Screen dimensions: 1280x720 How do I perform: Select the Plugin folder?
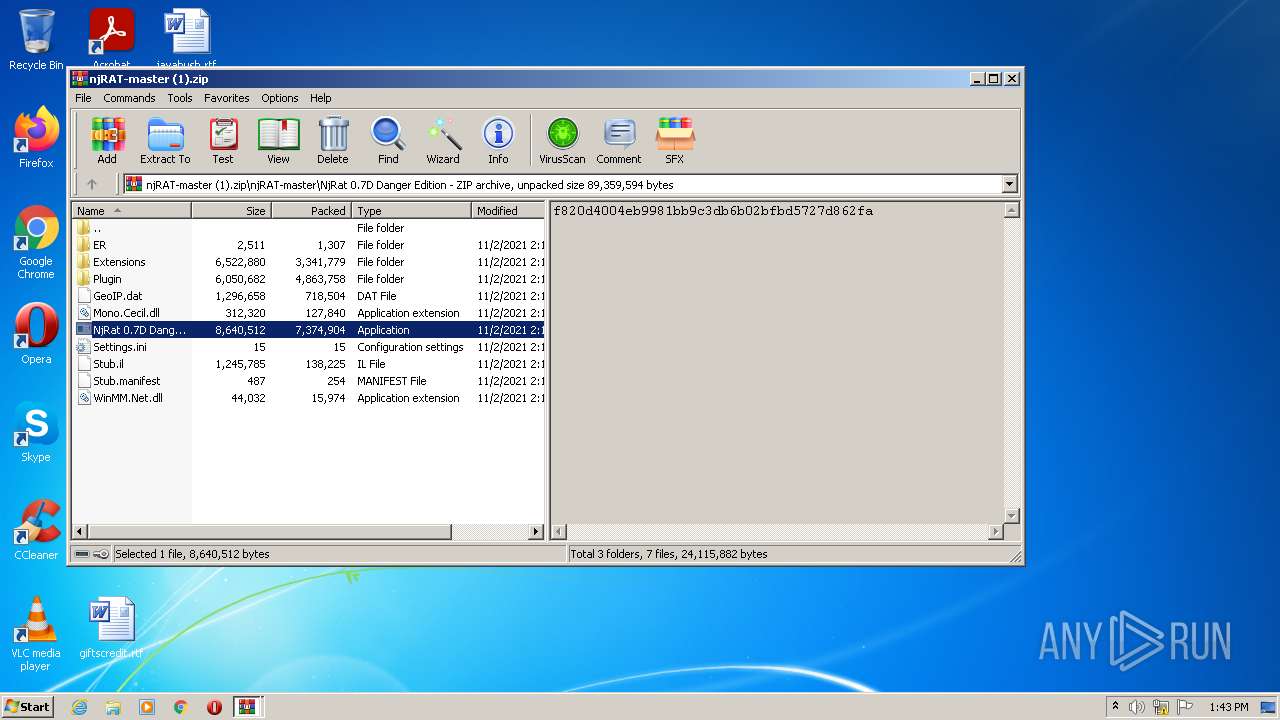coord(310,279)
